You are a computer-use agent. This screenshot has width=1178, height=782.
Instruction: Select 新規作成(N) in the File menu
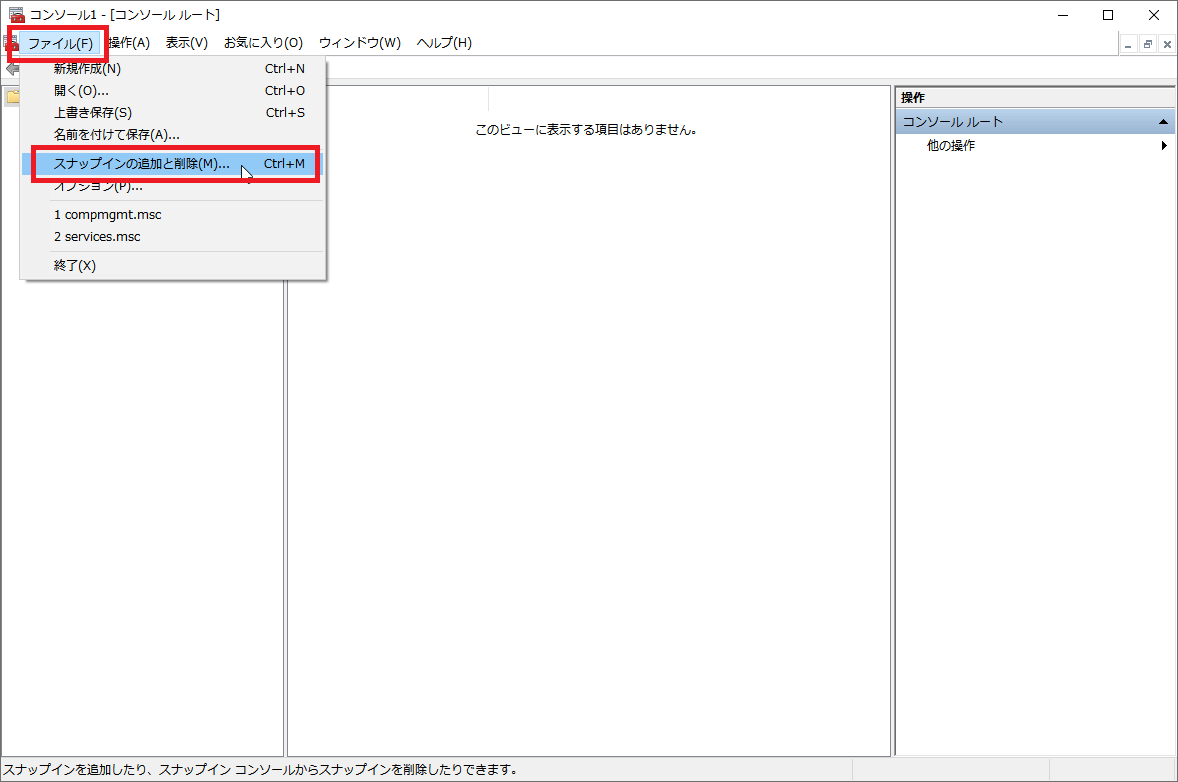87,69
